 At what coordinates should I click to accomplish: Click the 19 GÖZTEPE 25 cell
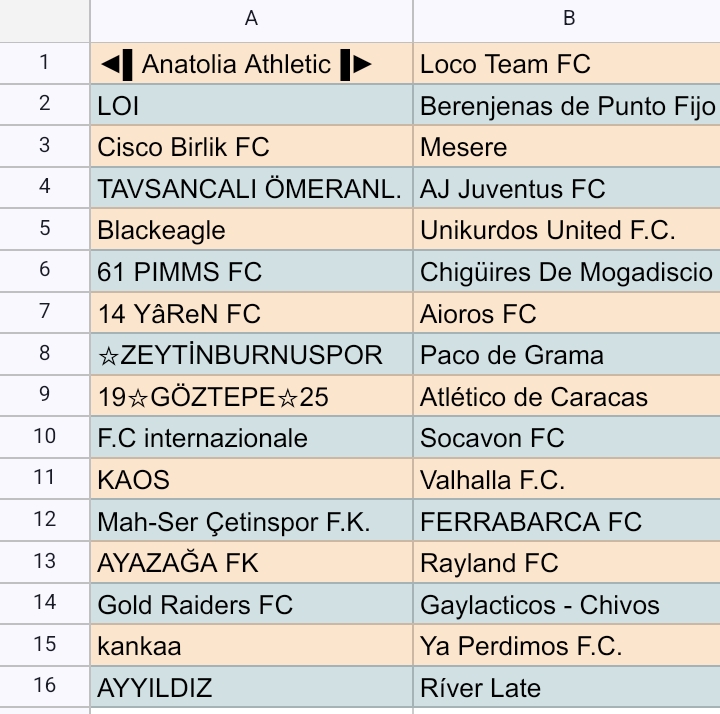point(252,396)
